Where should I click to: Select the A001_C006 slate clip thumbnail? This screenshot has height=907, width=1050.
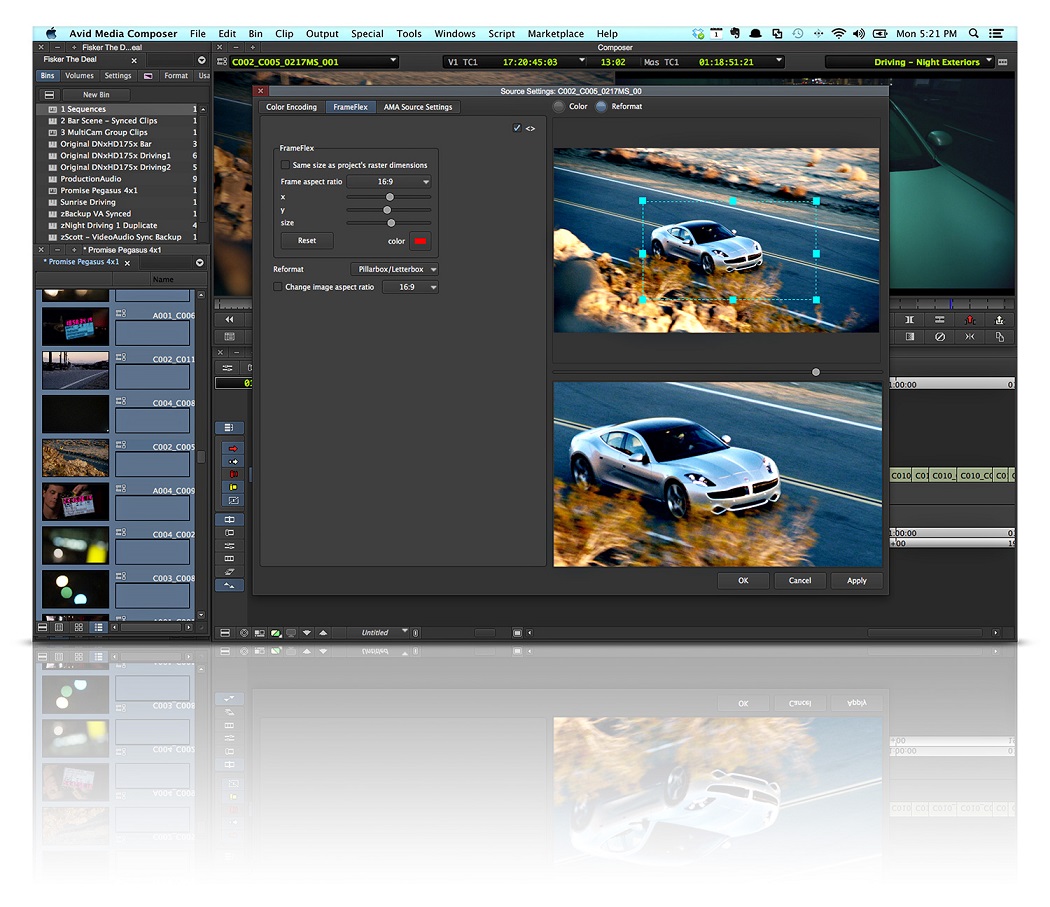75,326
